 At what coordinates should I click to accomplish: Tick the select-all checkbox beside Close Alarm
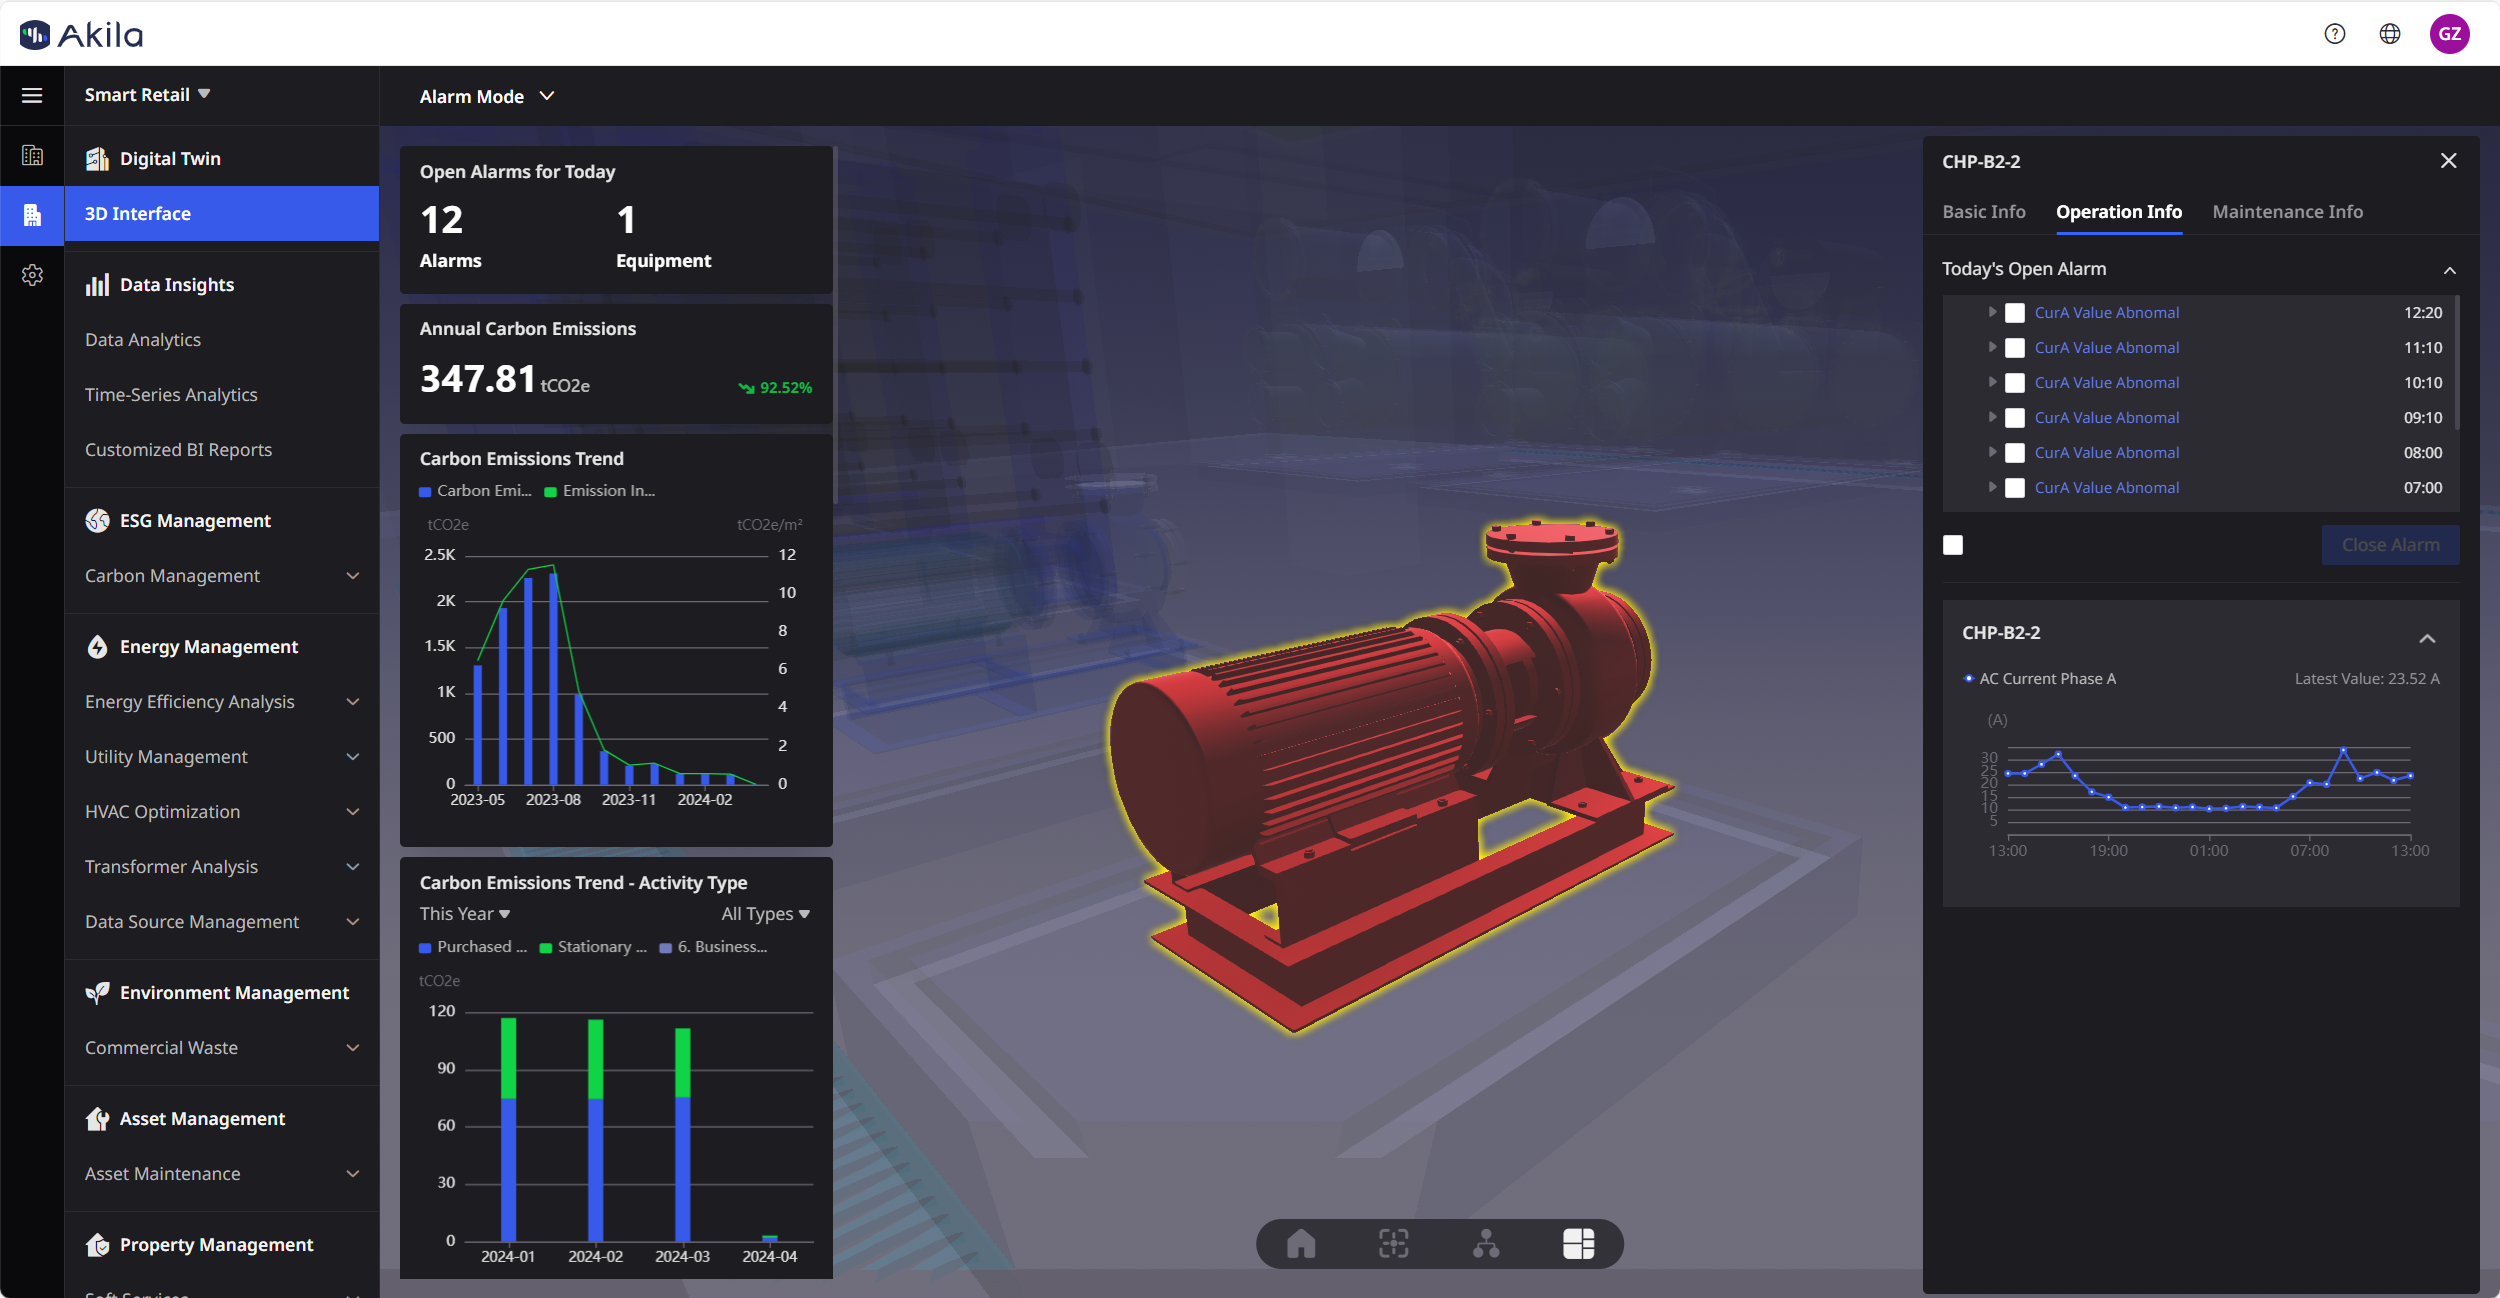coord(1953,545)
